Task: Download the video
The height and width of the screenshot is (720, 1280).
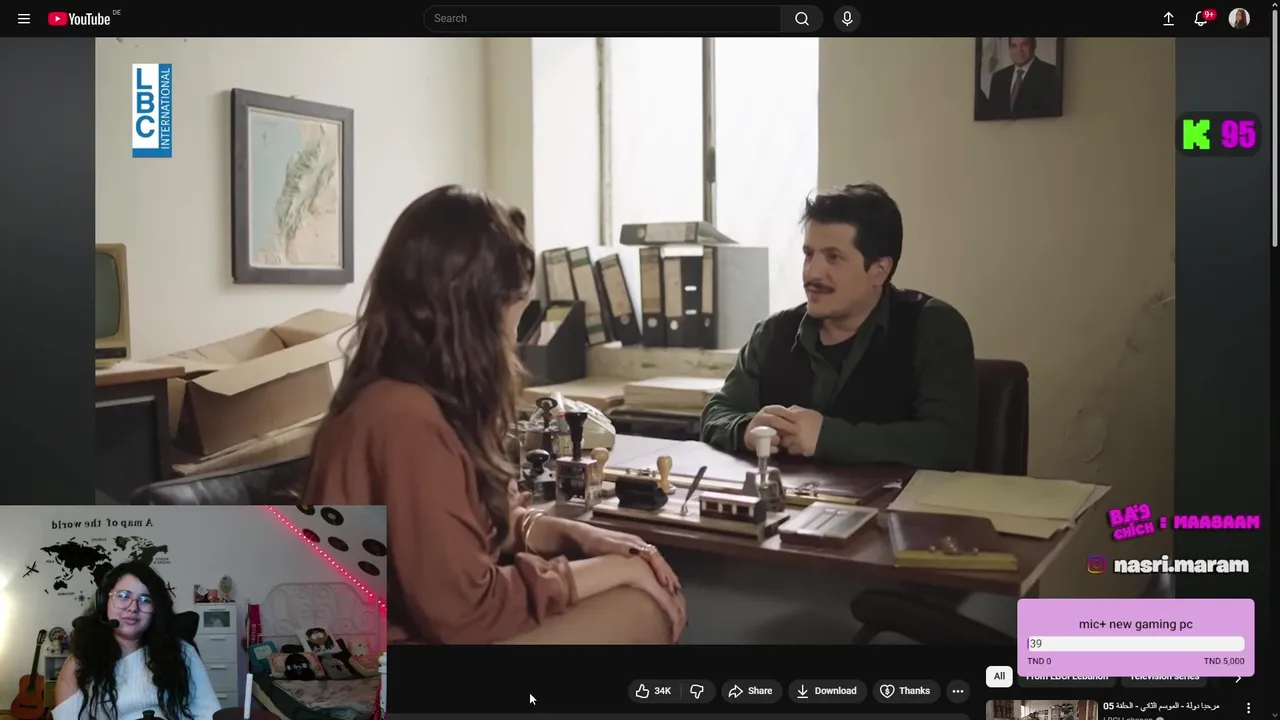Action: tap(826, 691)
